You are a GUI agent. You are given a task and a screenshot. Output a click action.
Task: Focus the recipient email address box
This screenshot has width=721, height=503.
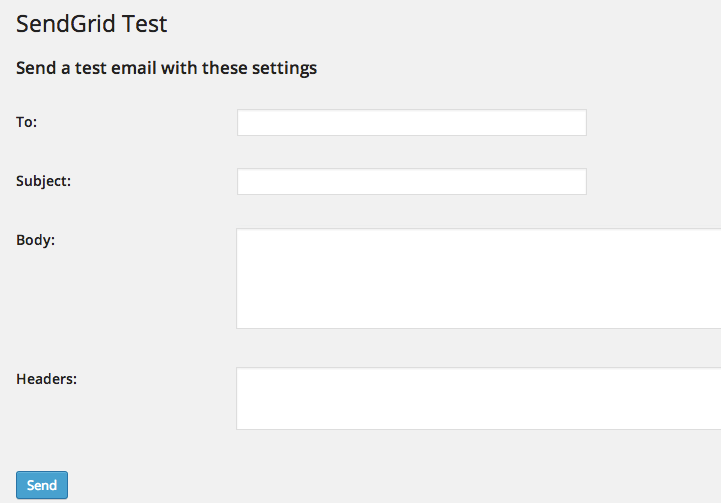click(411, 123)
